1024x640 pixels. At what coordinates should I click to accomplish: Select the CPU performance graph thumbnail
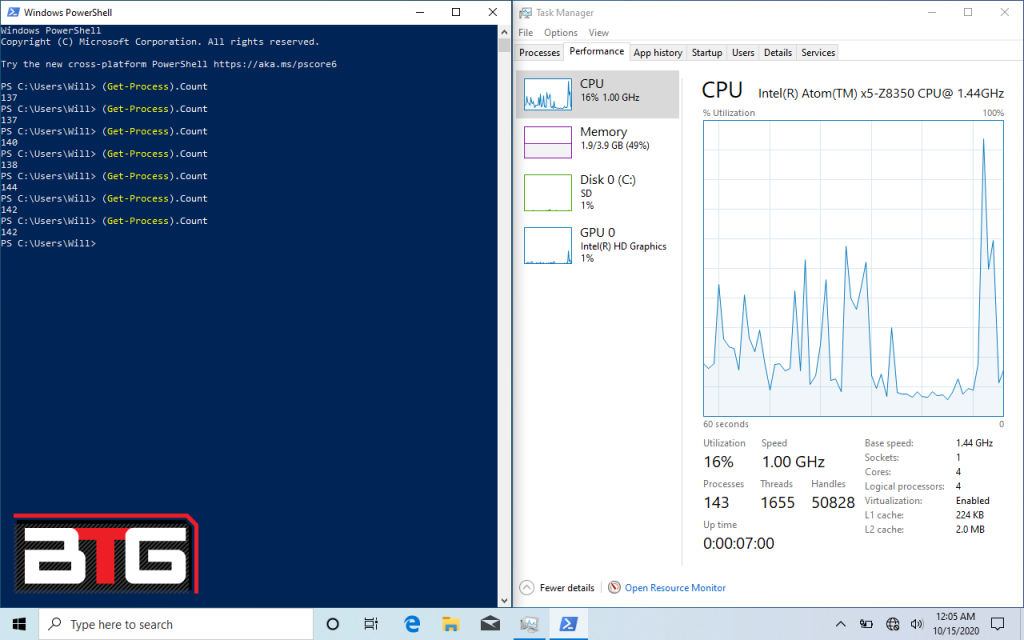point(548,95)
